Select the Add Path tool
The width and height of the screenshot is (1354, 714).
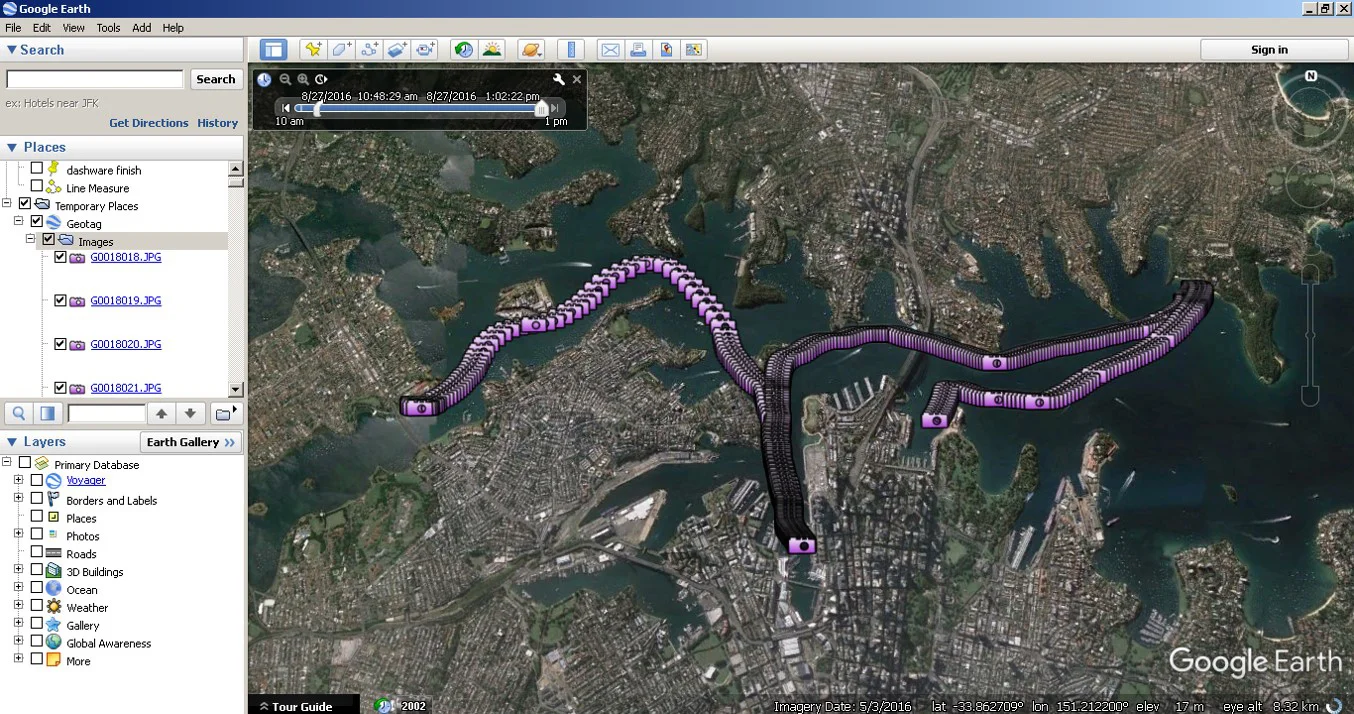point(369,49)
